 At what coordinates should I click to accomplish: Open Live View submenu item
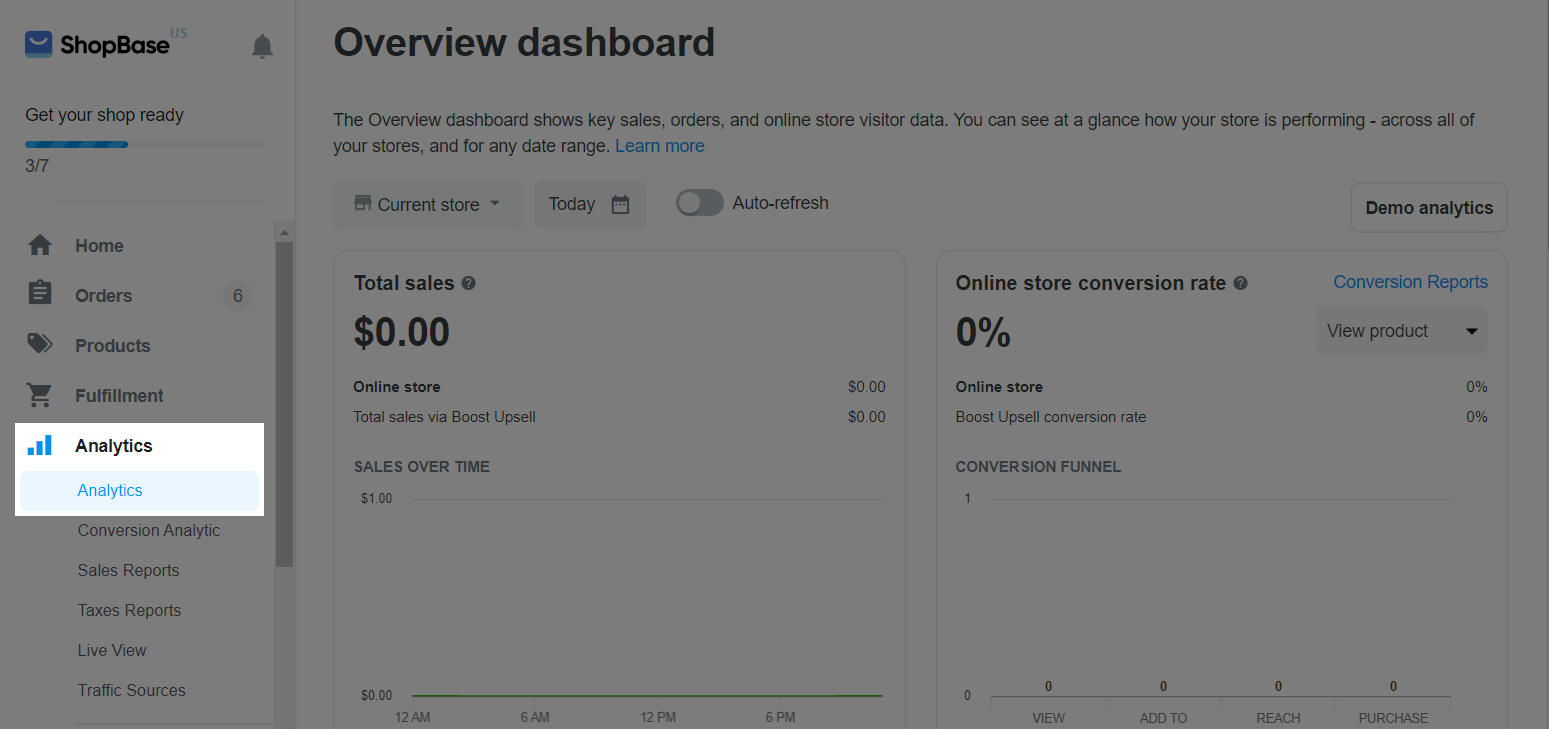(112, 650)
